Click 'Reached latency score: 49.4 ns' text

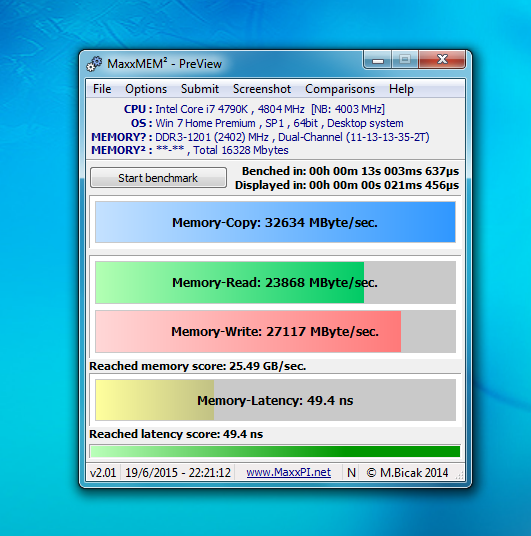pos(176,434)
